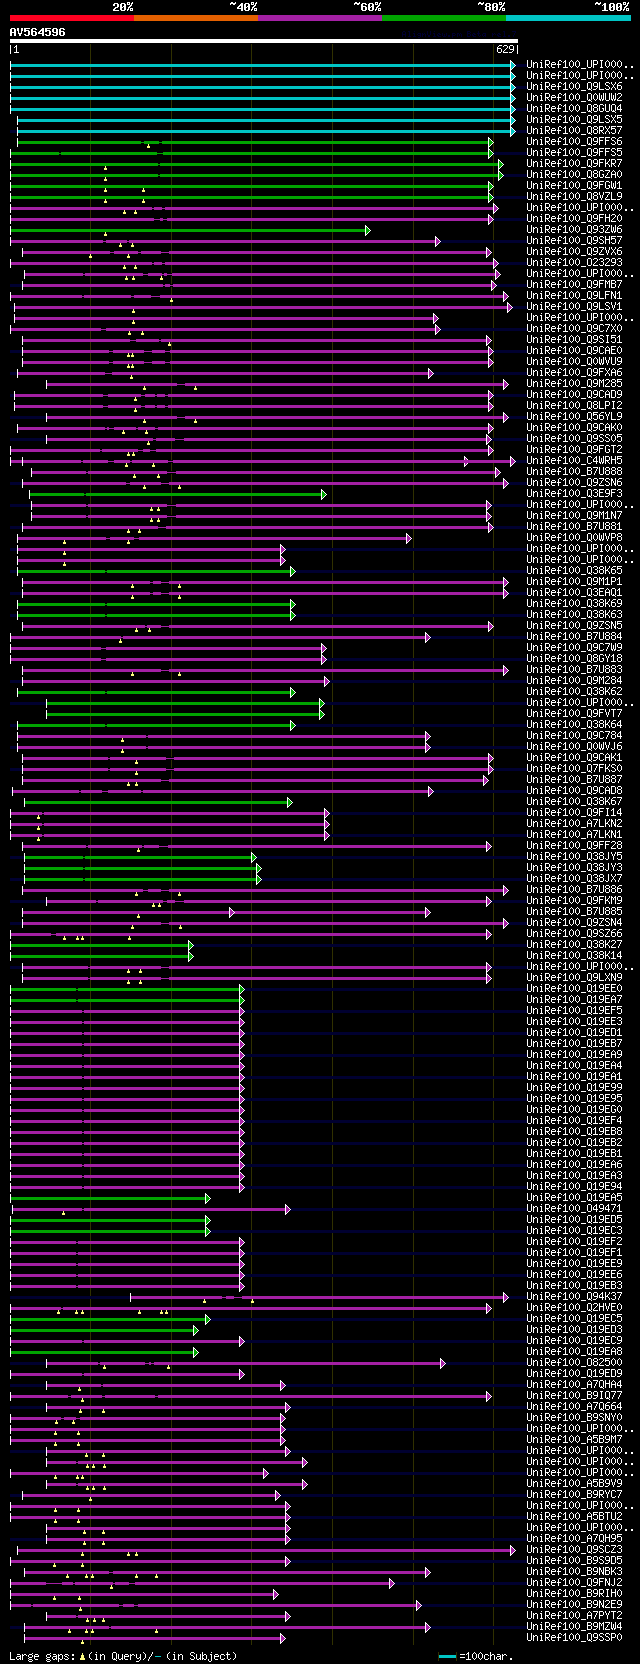640x1664 pixels.
Task: Open the UniRef100_Q9LSX6 hit label
Action: (x=574, y=87)
